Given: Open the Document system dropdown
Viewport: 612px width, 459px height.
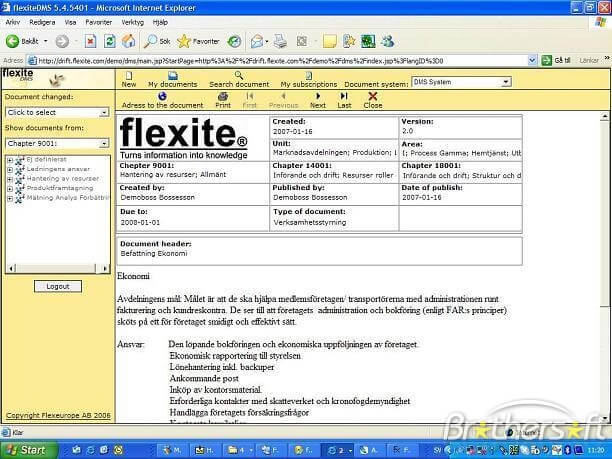Looking at the screenshot, I should (506, 82).
